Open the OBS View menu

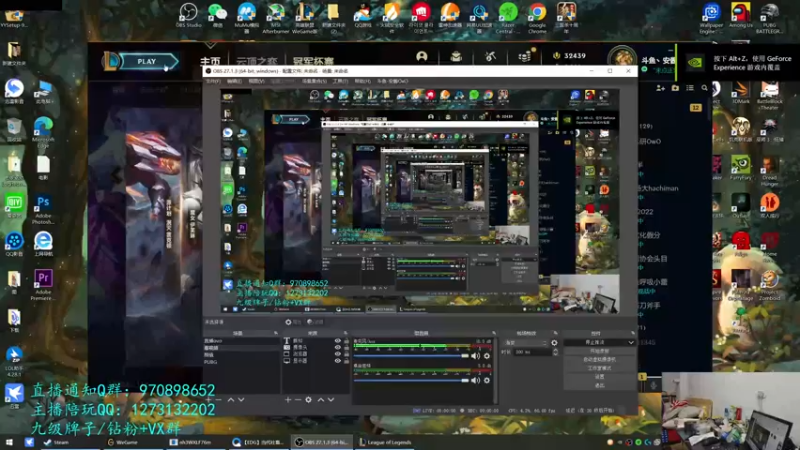click(257, 81)
